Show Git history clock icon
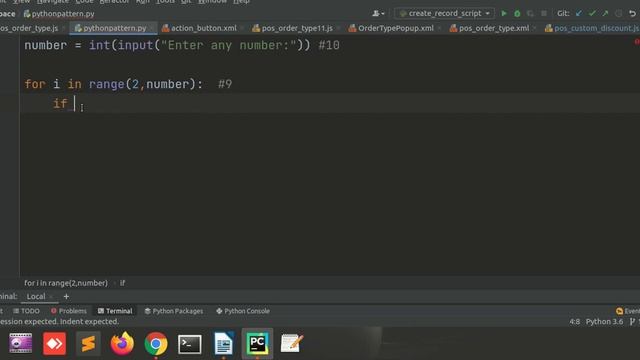Viewport: 640px width, 360px height. pos(619,13)
